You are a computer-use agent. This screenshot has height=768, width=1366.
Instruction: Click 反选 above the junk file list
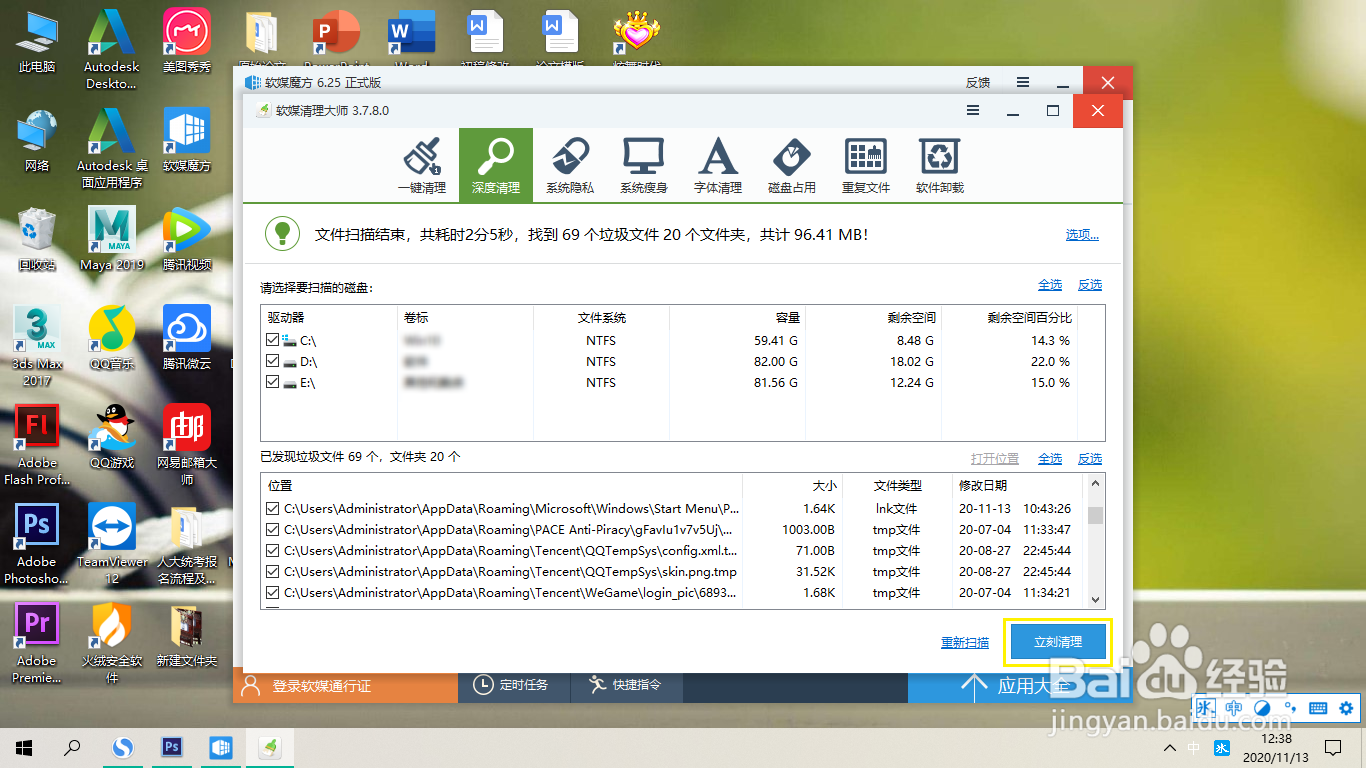[x=1089, y=458]
